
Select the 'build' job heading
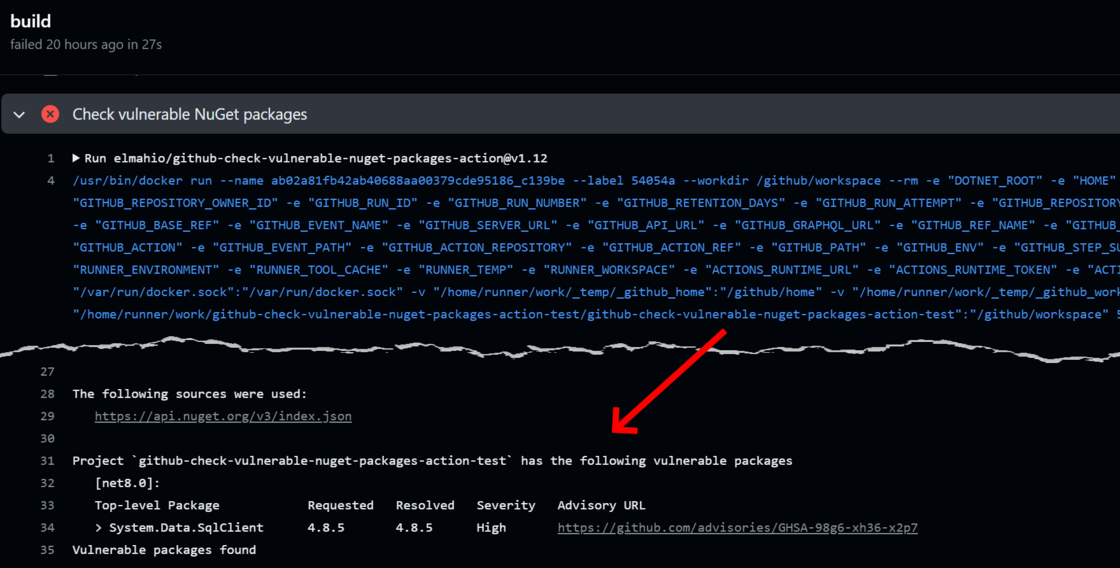point(31,21)
